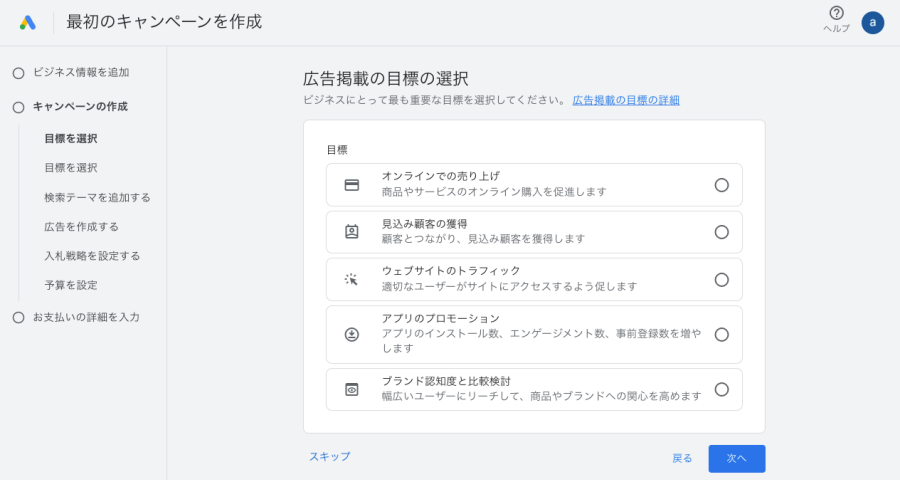The height and width of the screenshot is (480, 900).
Task: Go to 広告を作成する step
Action: [x=82, y=227]
